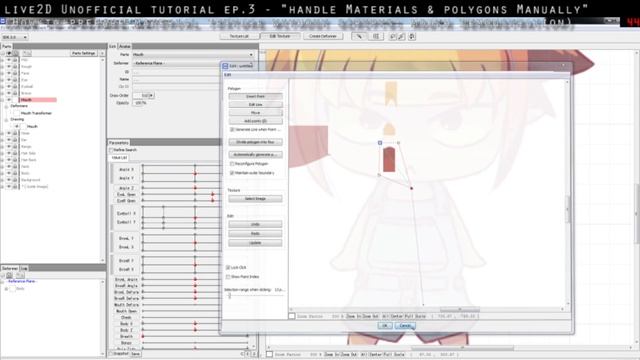
Task: Click the Move polygon button
Action: point(255,113)
